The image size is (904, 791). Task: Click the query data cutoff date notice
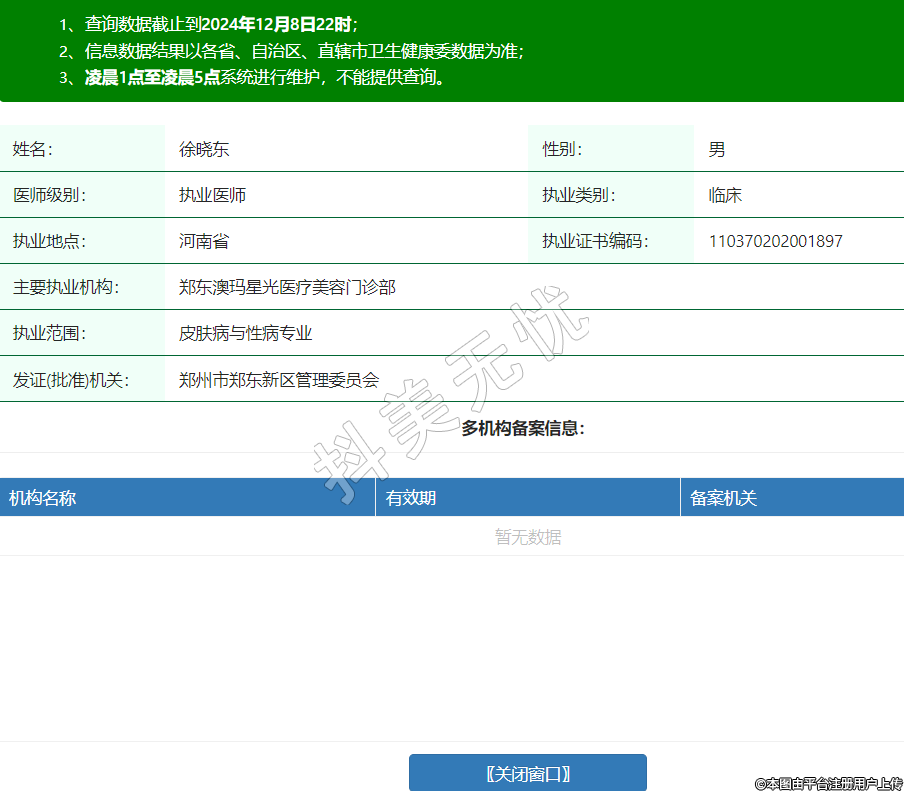tap(208, 24)
